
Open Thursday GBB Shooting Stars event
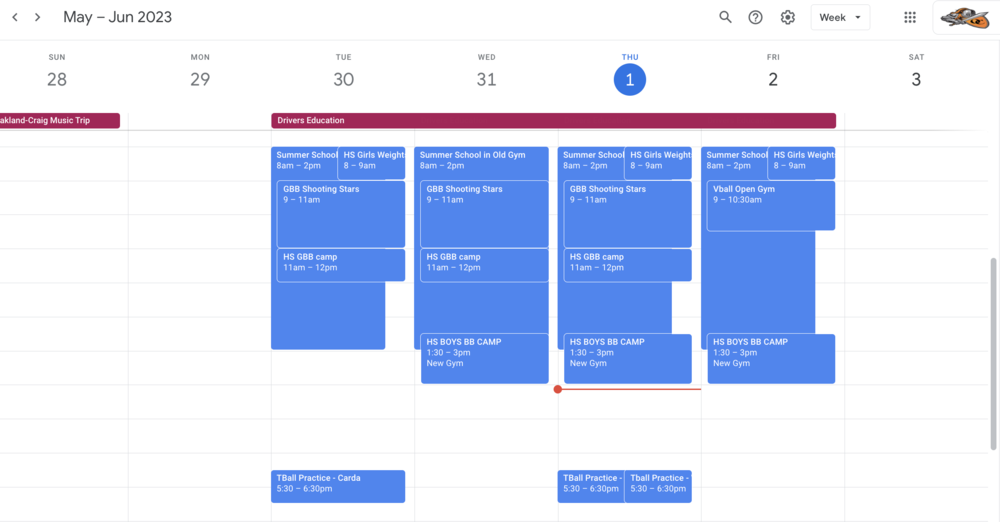pyautogui.click(x=628, y=214)
